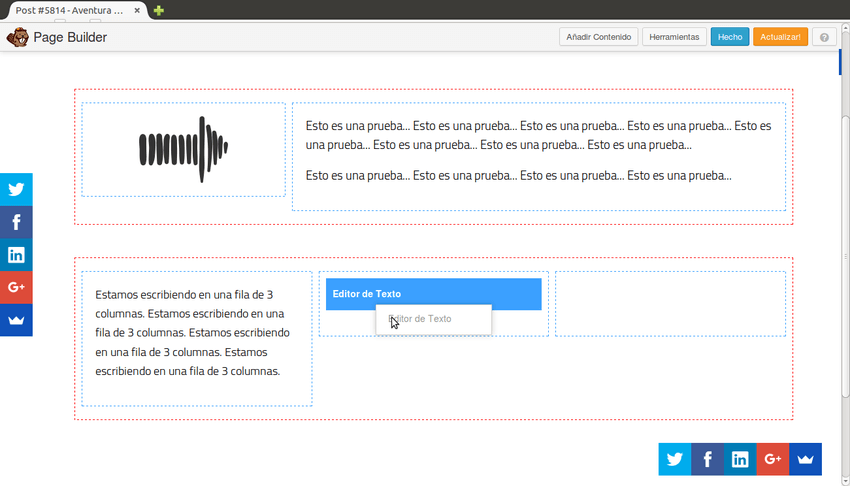Image resolution: width=850 pixels, height=486 pixels.
Task: Click the crown icon in left sidebar
Action: pyautogui.click(x=16, y=320)
